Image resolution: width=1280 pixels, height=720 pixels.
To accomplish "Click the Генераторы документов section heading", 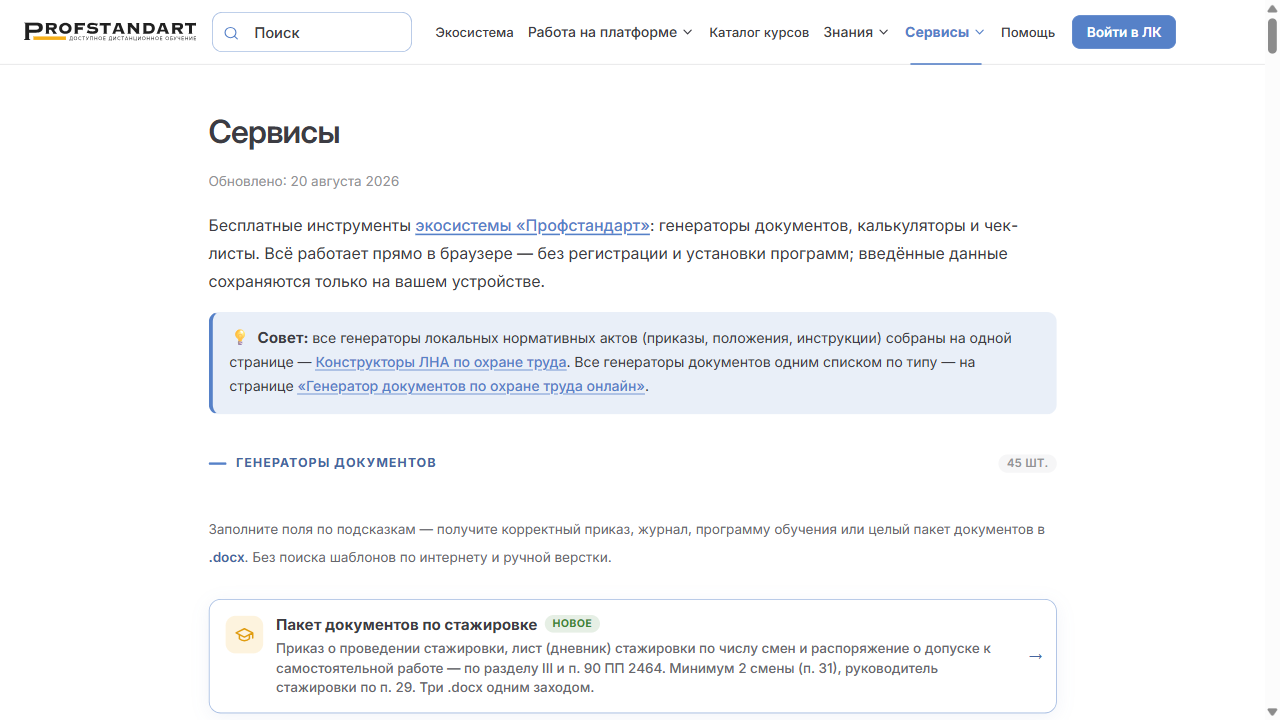I will [x=336, y=463].
